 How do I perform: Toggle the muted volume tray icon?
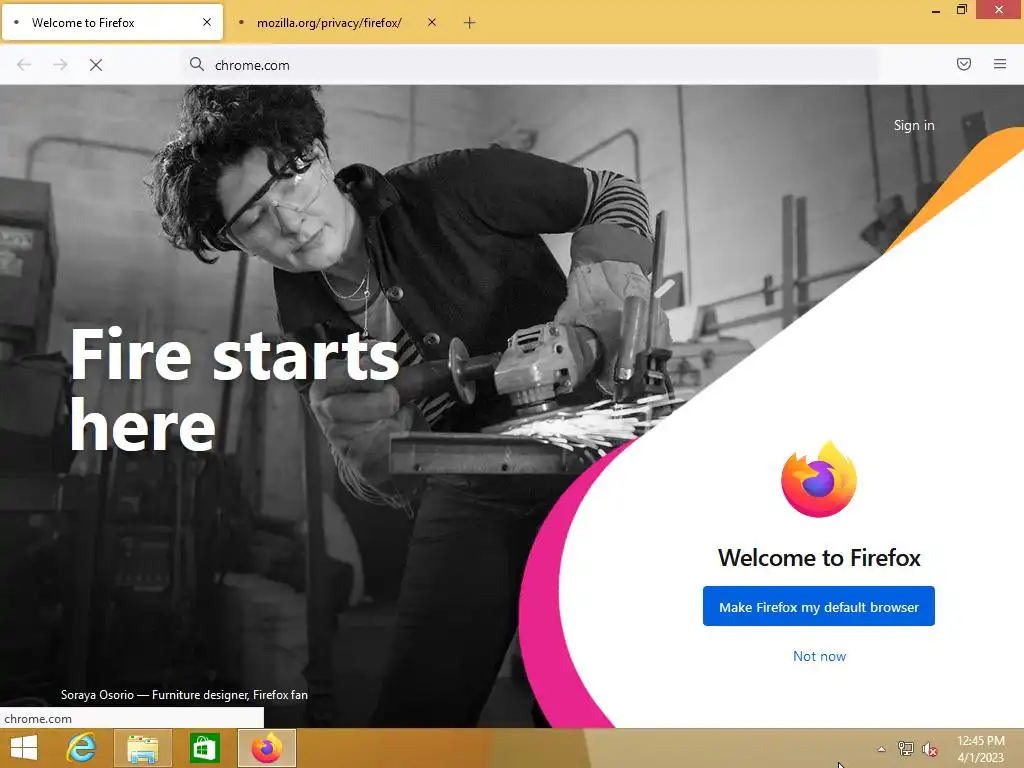pos(929,749)
